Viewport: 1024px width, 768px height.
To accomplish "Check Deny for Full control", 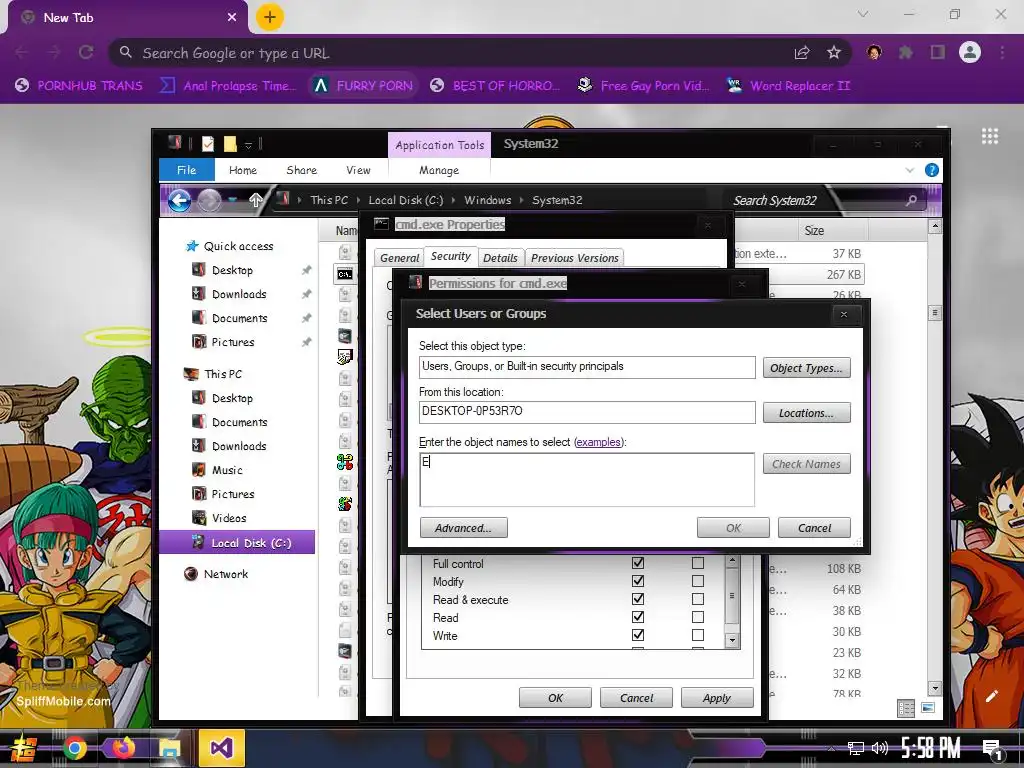I will [698, 563].
